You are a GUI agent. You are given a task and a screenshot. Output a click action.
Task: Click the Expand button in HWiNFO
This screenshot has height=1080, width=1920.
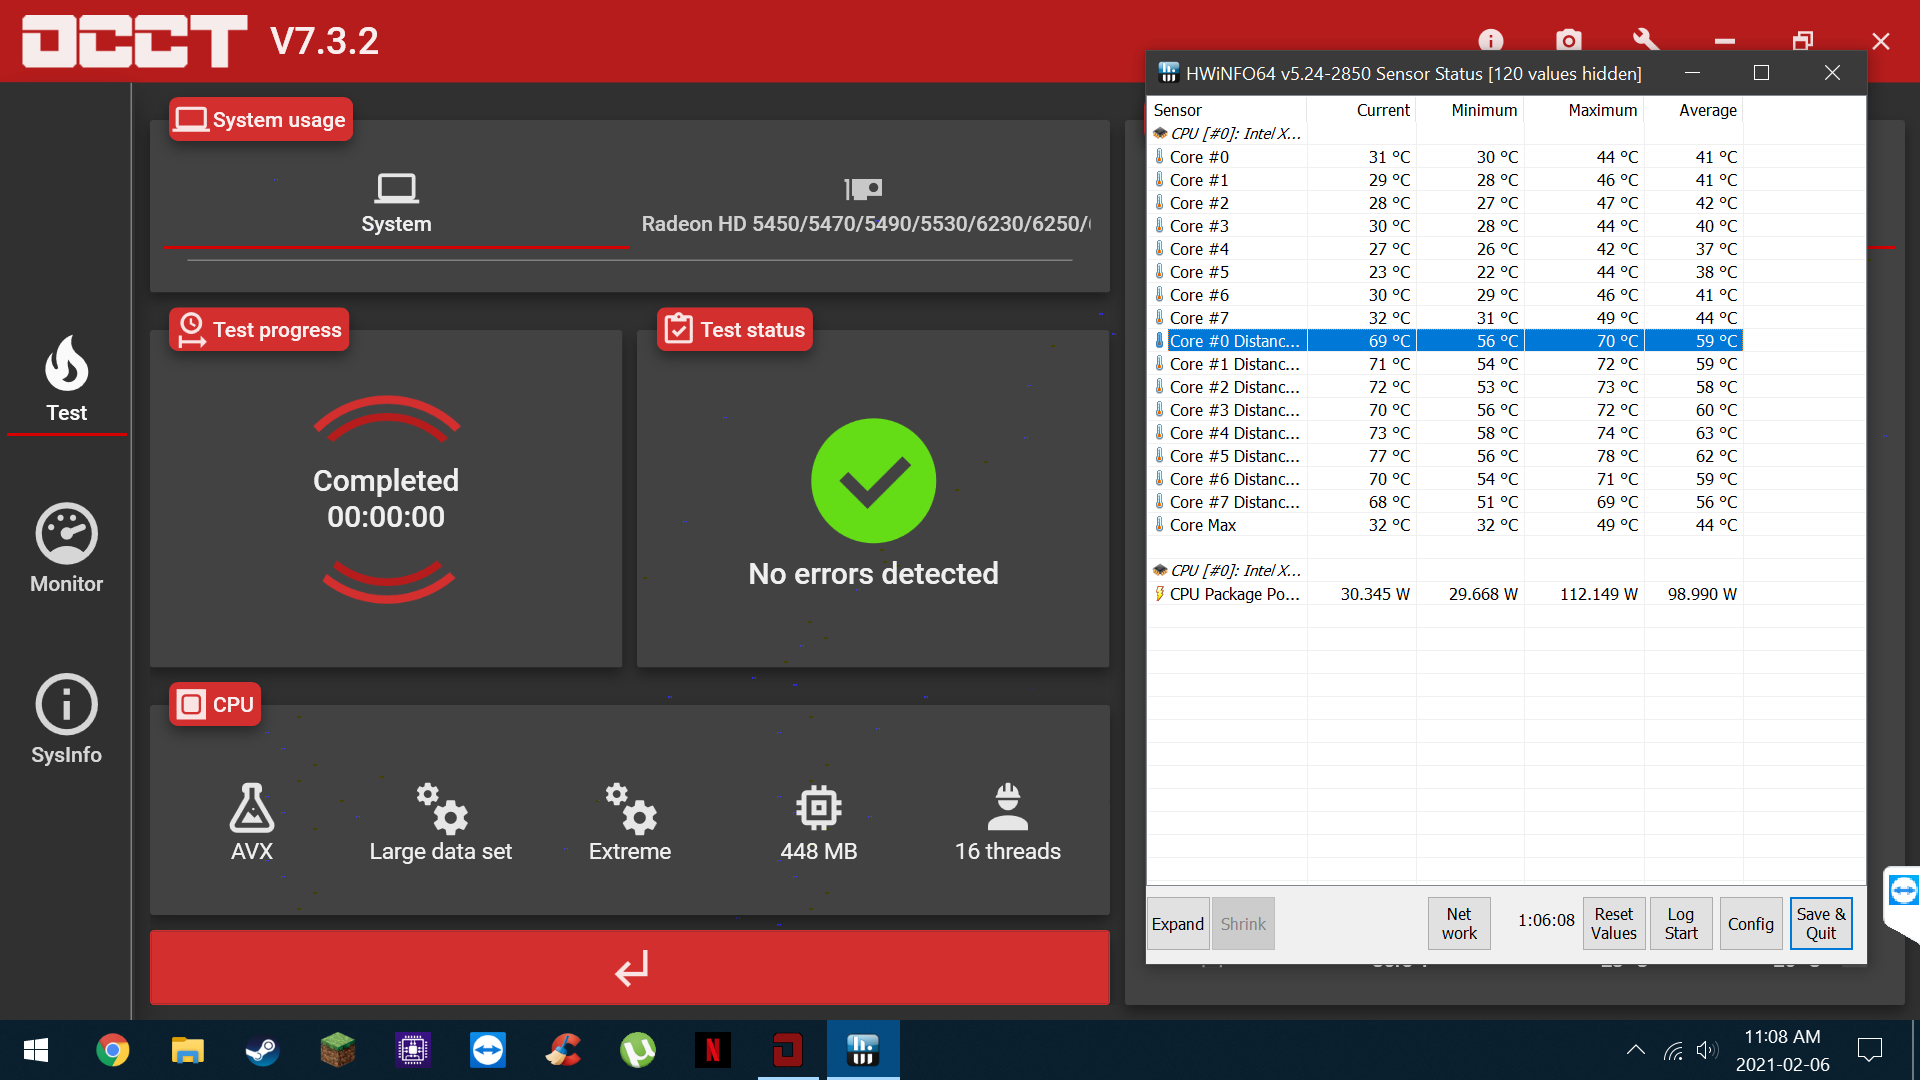click(x=1177, y=924)
